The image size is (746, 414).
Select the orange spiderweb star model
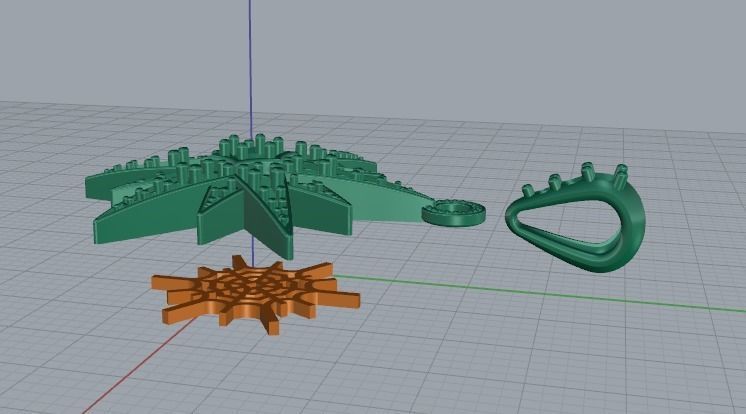point(255,294)
